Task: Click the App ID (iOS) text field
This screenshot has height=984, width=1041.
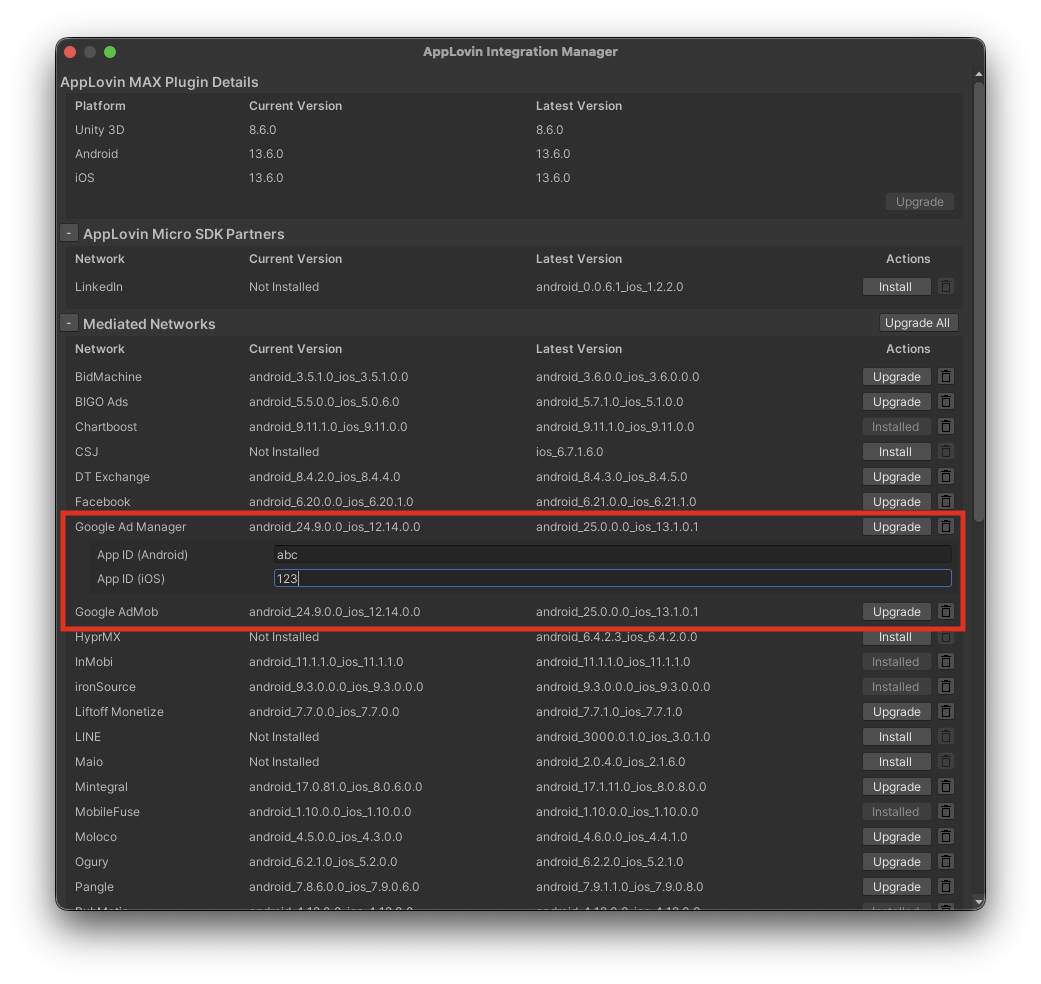Action: point(612,579)
